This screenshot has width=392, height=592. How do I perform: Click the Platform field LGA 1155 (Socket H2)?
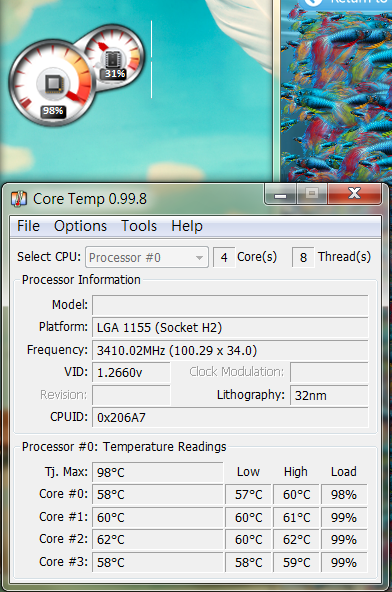coord(230,327)
